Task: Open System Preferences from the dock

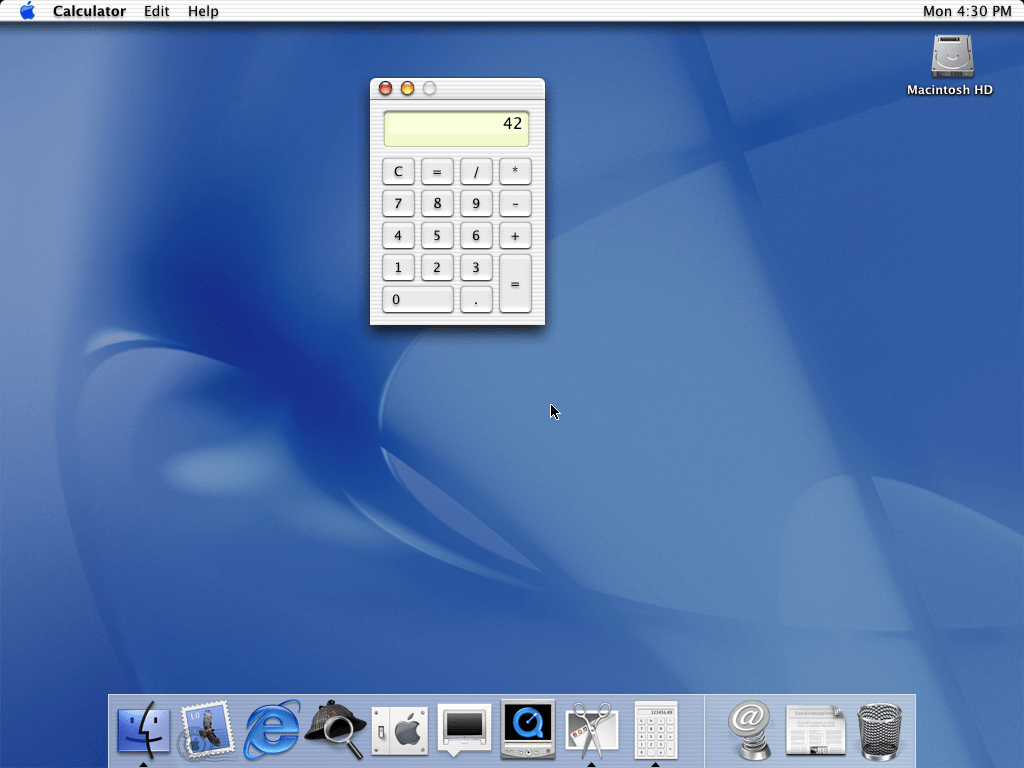Action: pos(400,729)
